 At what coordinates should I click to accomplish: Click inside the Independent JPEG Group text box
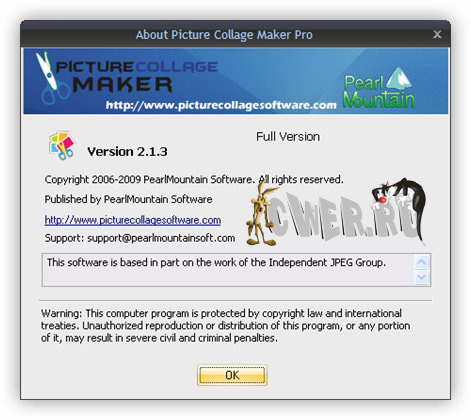(x=228, y=270)
